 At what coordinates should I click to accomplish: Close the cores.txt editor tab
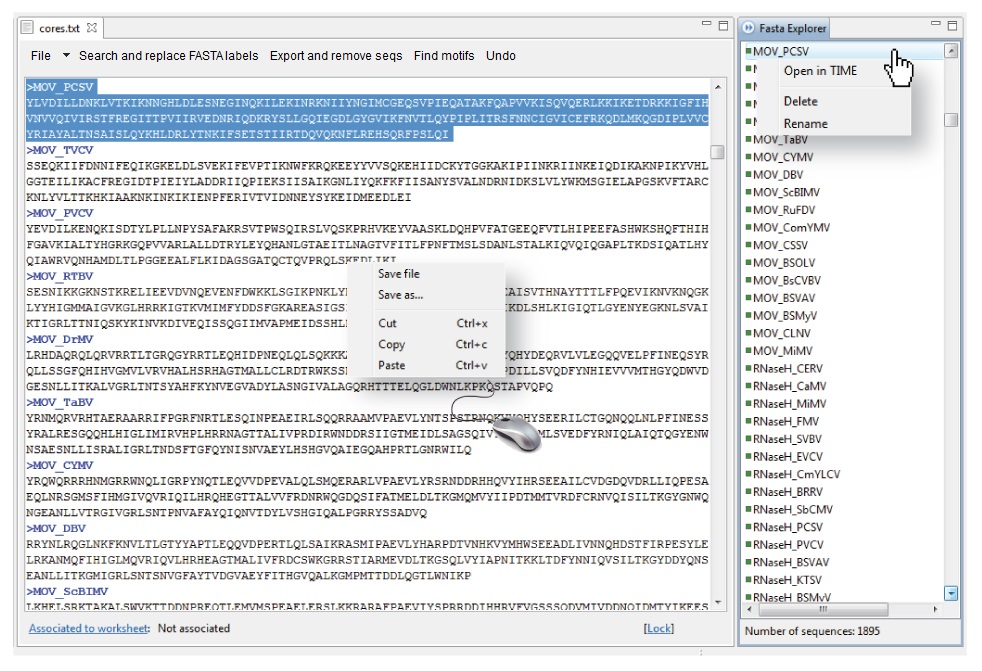coord(92,28)
